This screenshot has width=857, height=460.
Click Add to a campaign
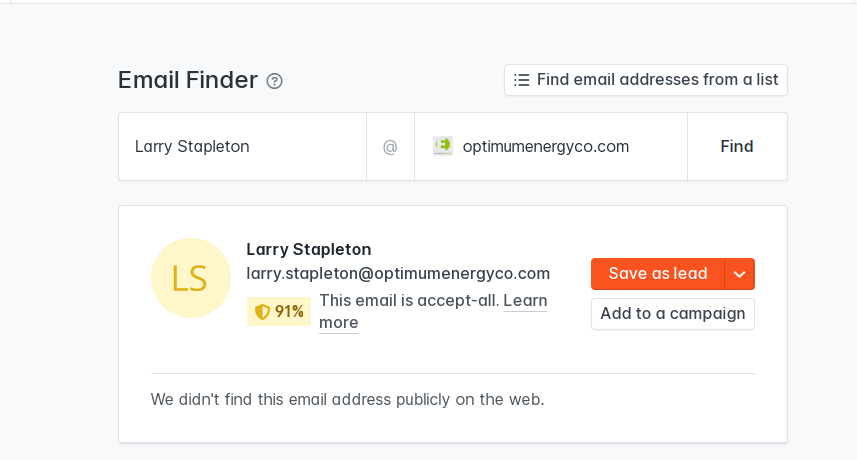tap(672, 314)
